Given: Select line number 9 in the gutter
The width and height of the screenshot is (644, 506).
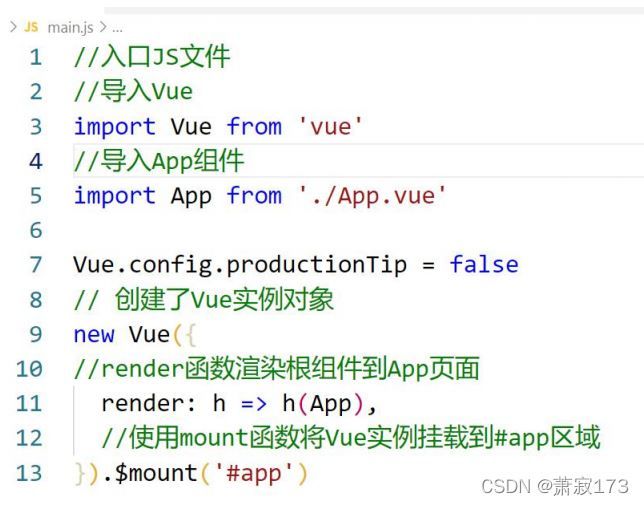Looking at the screenshot, I should tap(36, 334).
